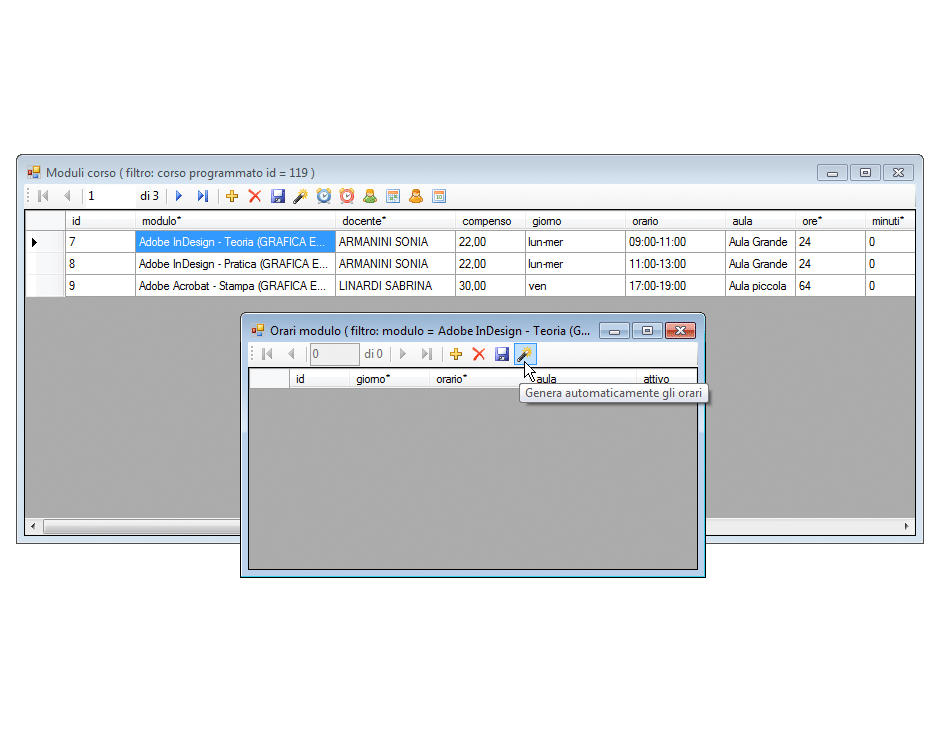Generate schedules with wand in Orari modulo
The width and height of the screenshot is (940, 732).
525,354
